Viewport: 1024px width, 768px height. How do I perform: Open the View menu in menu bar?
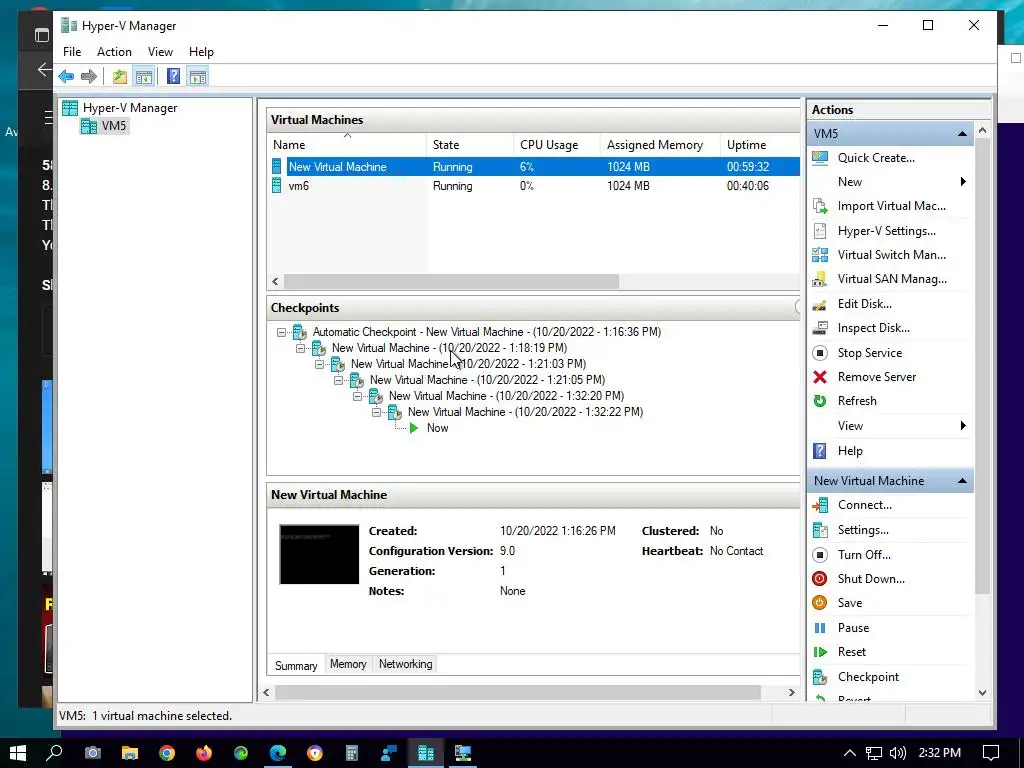pos(160,52)
